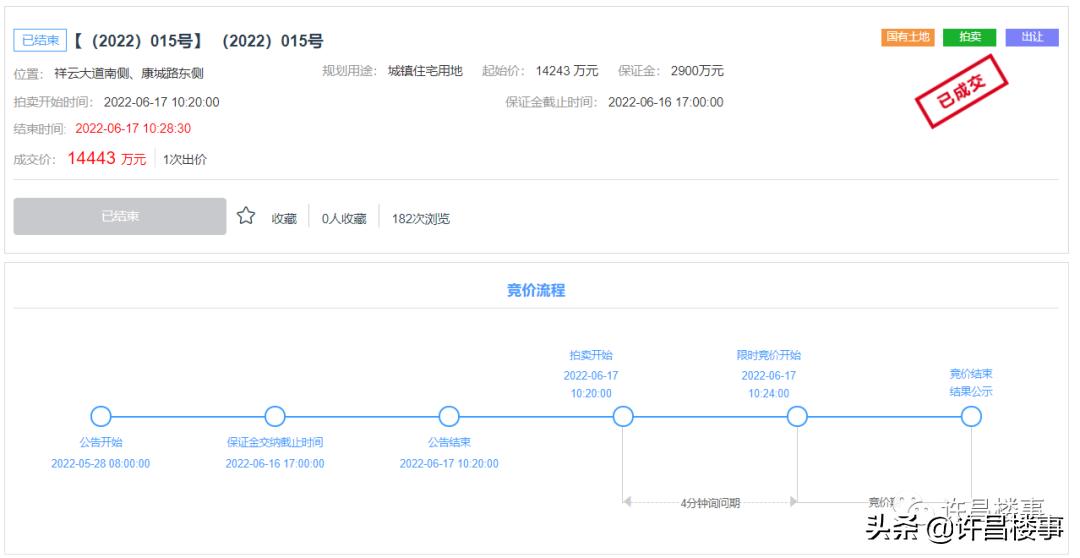Click the 竞价流程 section heading
The image size is (1080, 558).
click(x=536, y=290)
